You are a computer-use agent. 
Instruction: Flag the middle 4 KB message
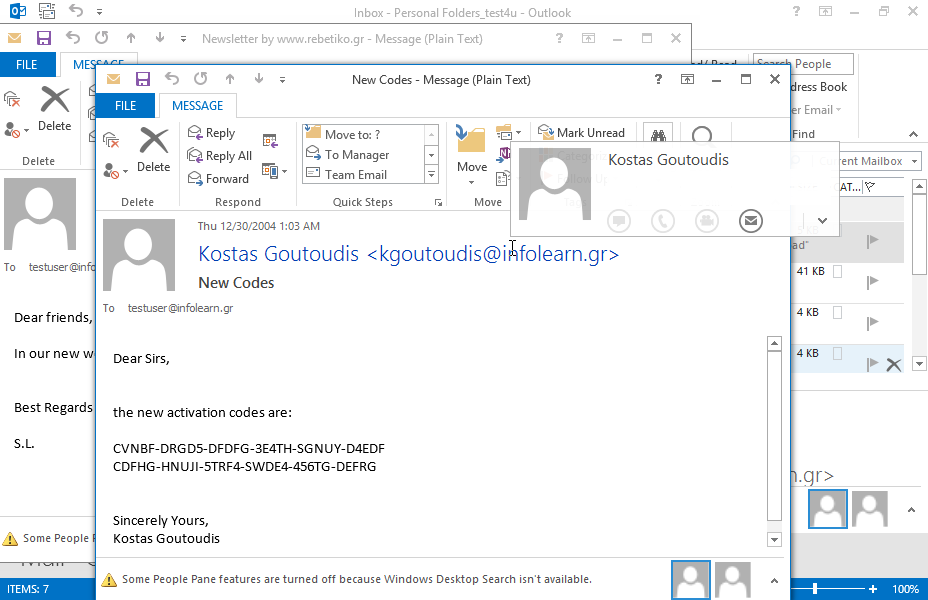click(x=872, y=323)
